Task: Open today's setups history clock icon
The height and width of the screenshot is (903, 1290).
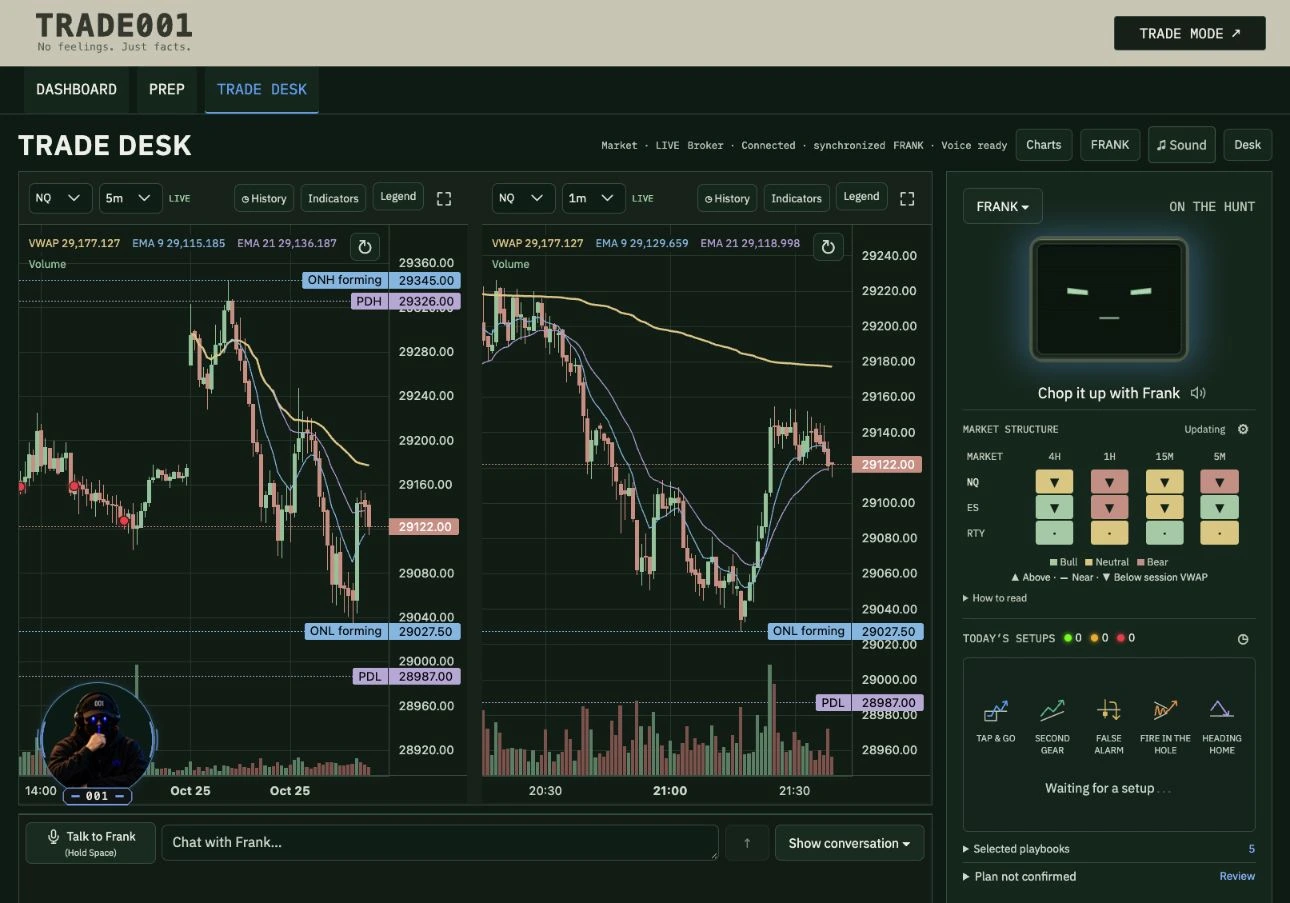Action: tap(1243, 639)
